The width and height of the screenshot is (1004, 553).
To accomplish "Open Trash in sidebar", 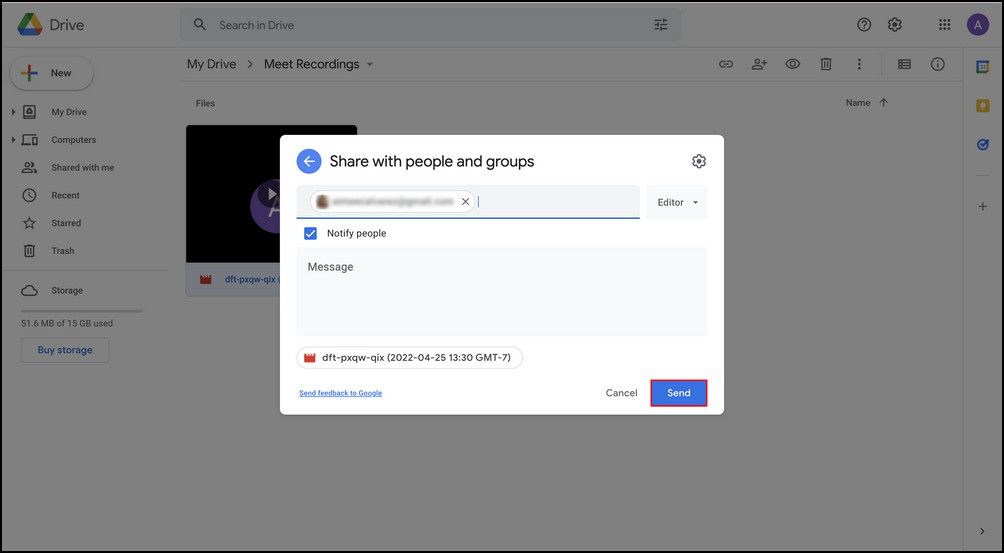I will pyautogui.click(x=63, y=251).
